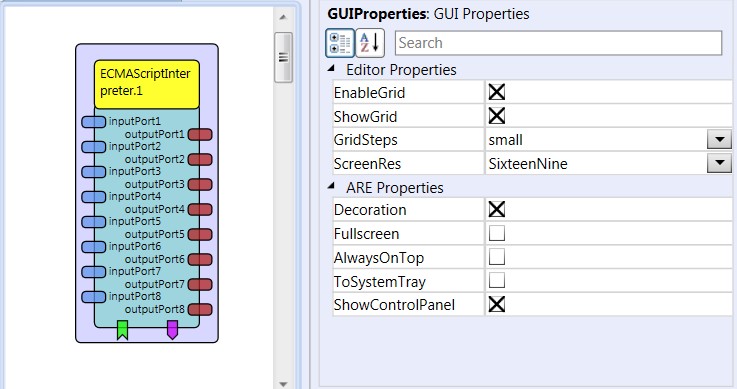Click the red outputPort2 connector
Screen dimensions: 737x389
pyautogui.click(x=200, y=160)
